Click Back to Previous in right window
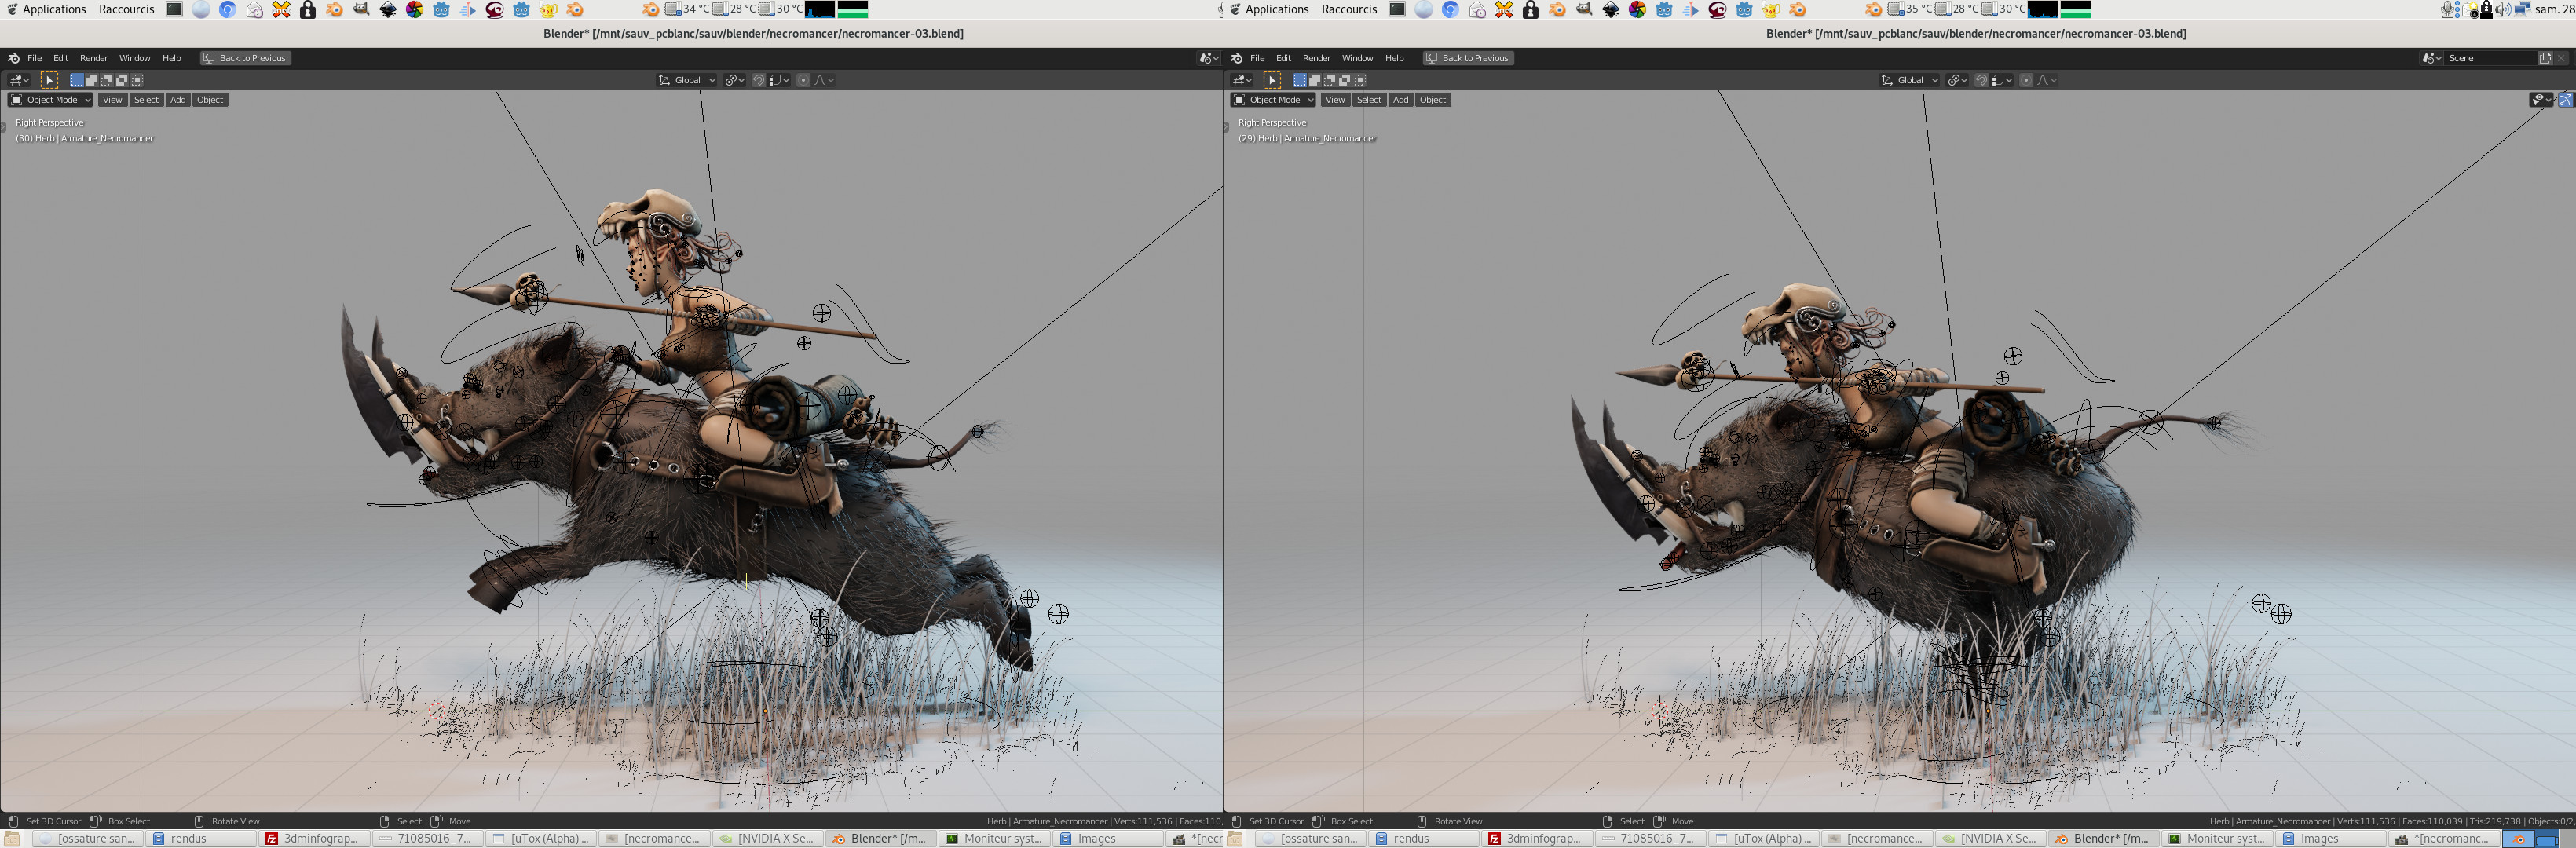 (x=1469, y=58)
